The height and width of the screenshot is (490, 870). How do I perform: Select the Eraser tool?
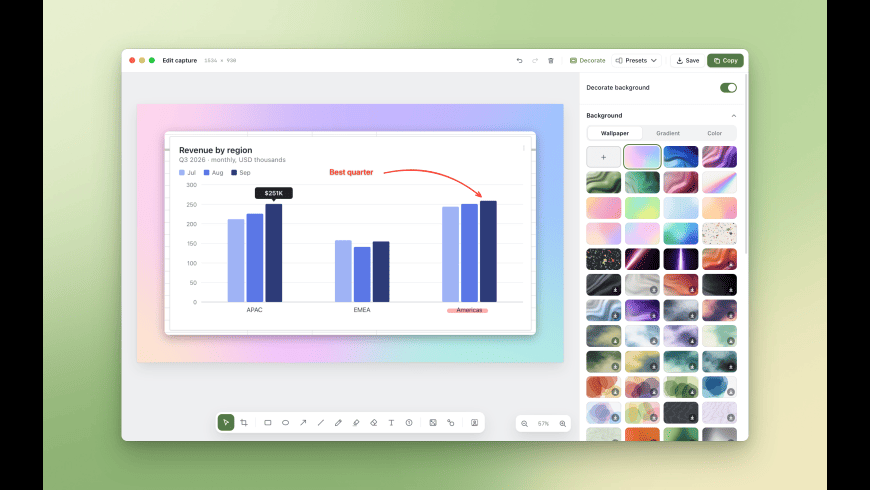(373, 423)
